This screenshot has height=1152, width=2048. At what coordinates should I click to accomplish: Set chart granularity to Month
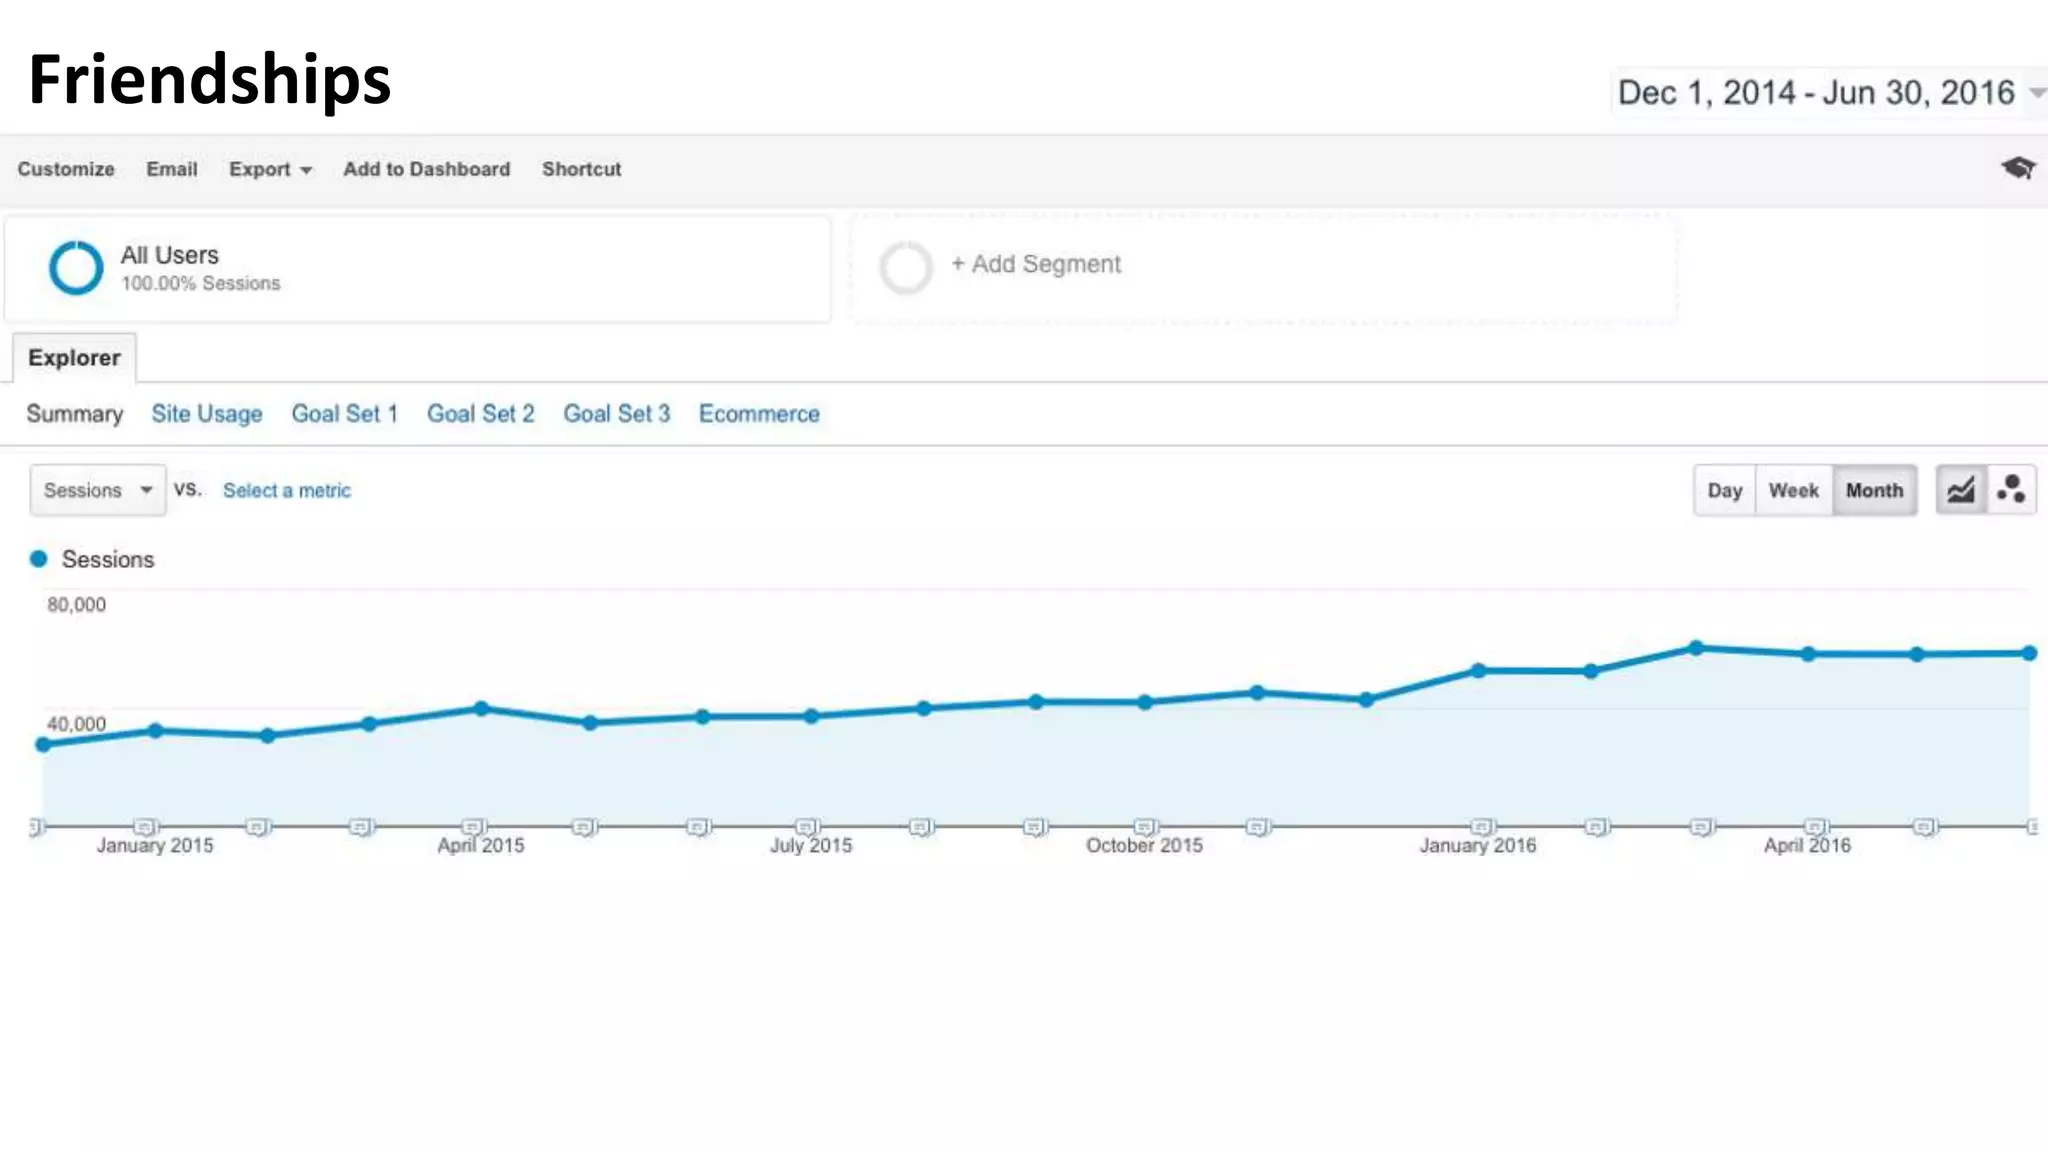click(x=1874, y=490)
